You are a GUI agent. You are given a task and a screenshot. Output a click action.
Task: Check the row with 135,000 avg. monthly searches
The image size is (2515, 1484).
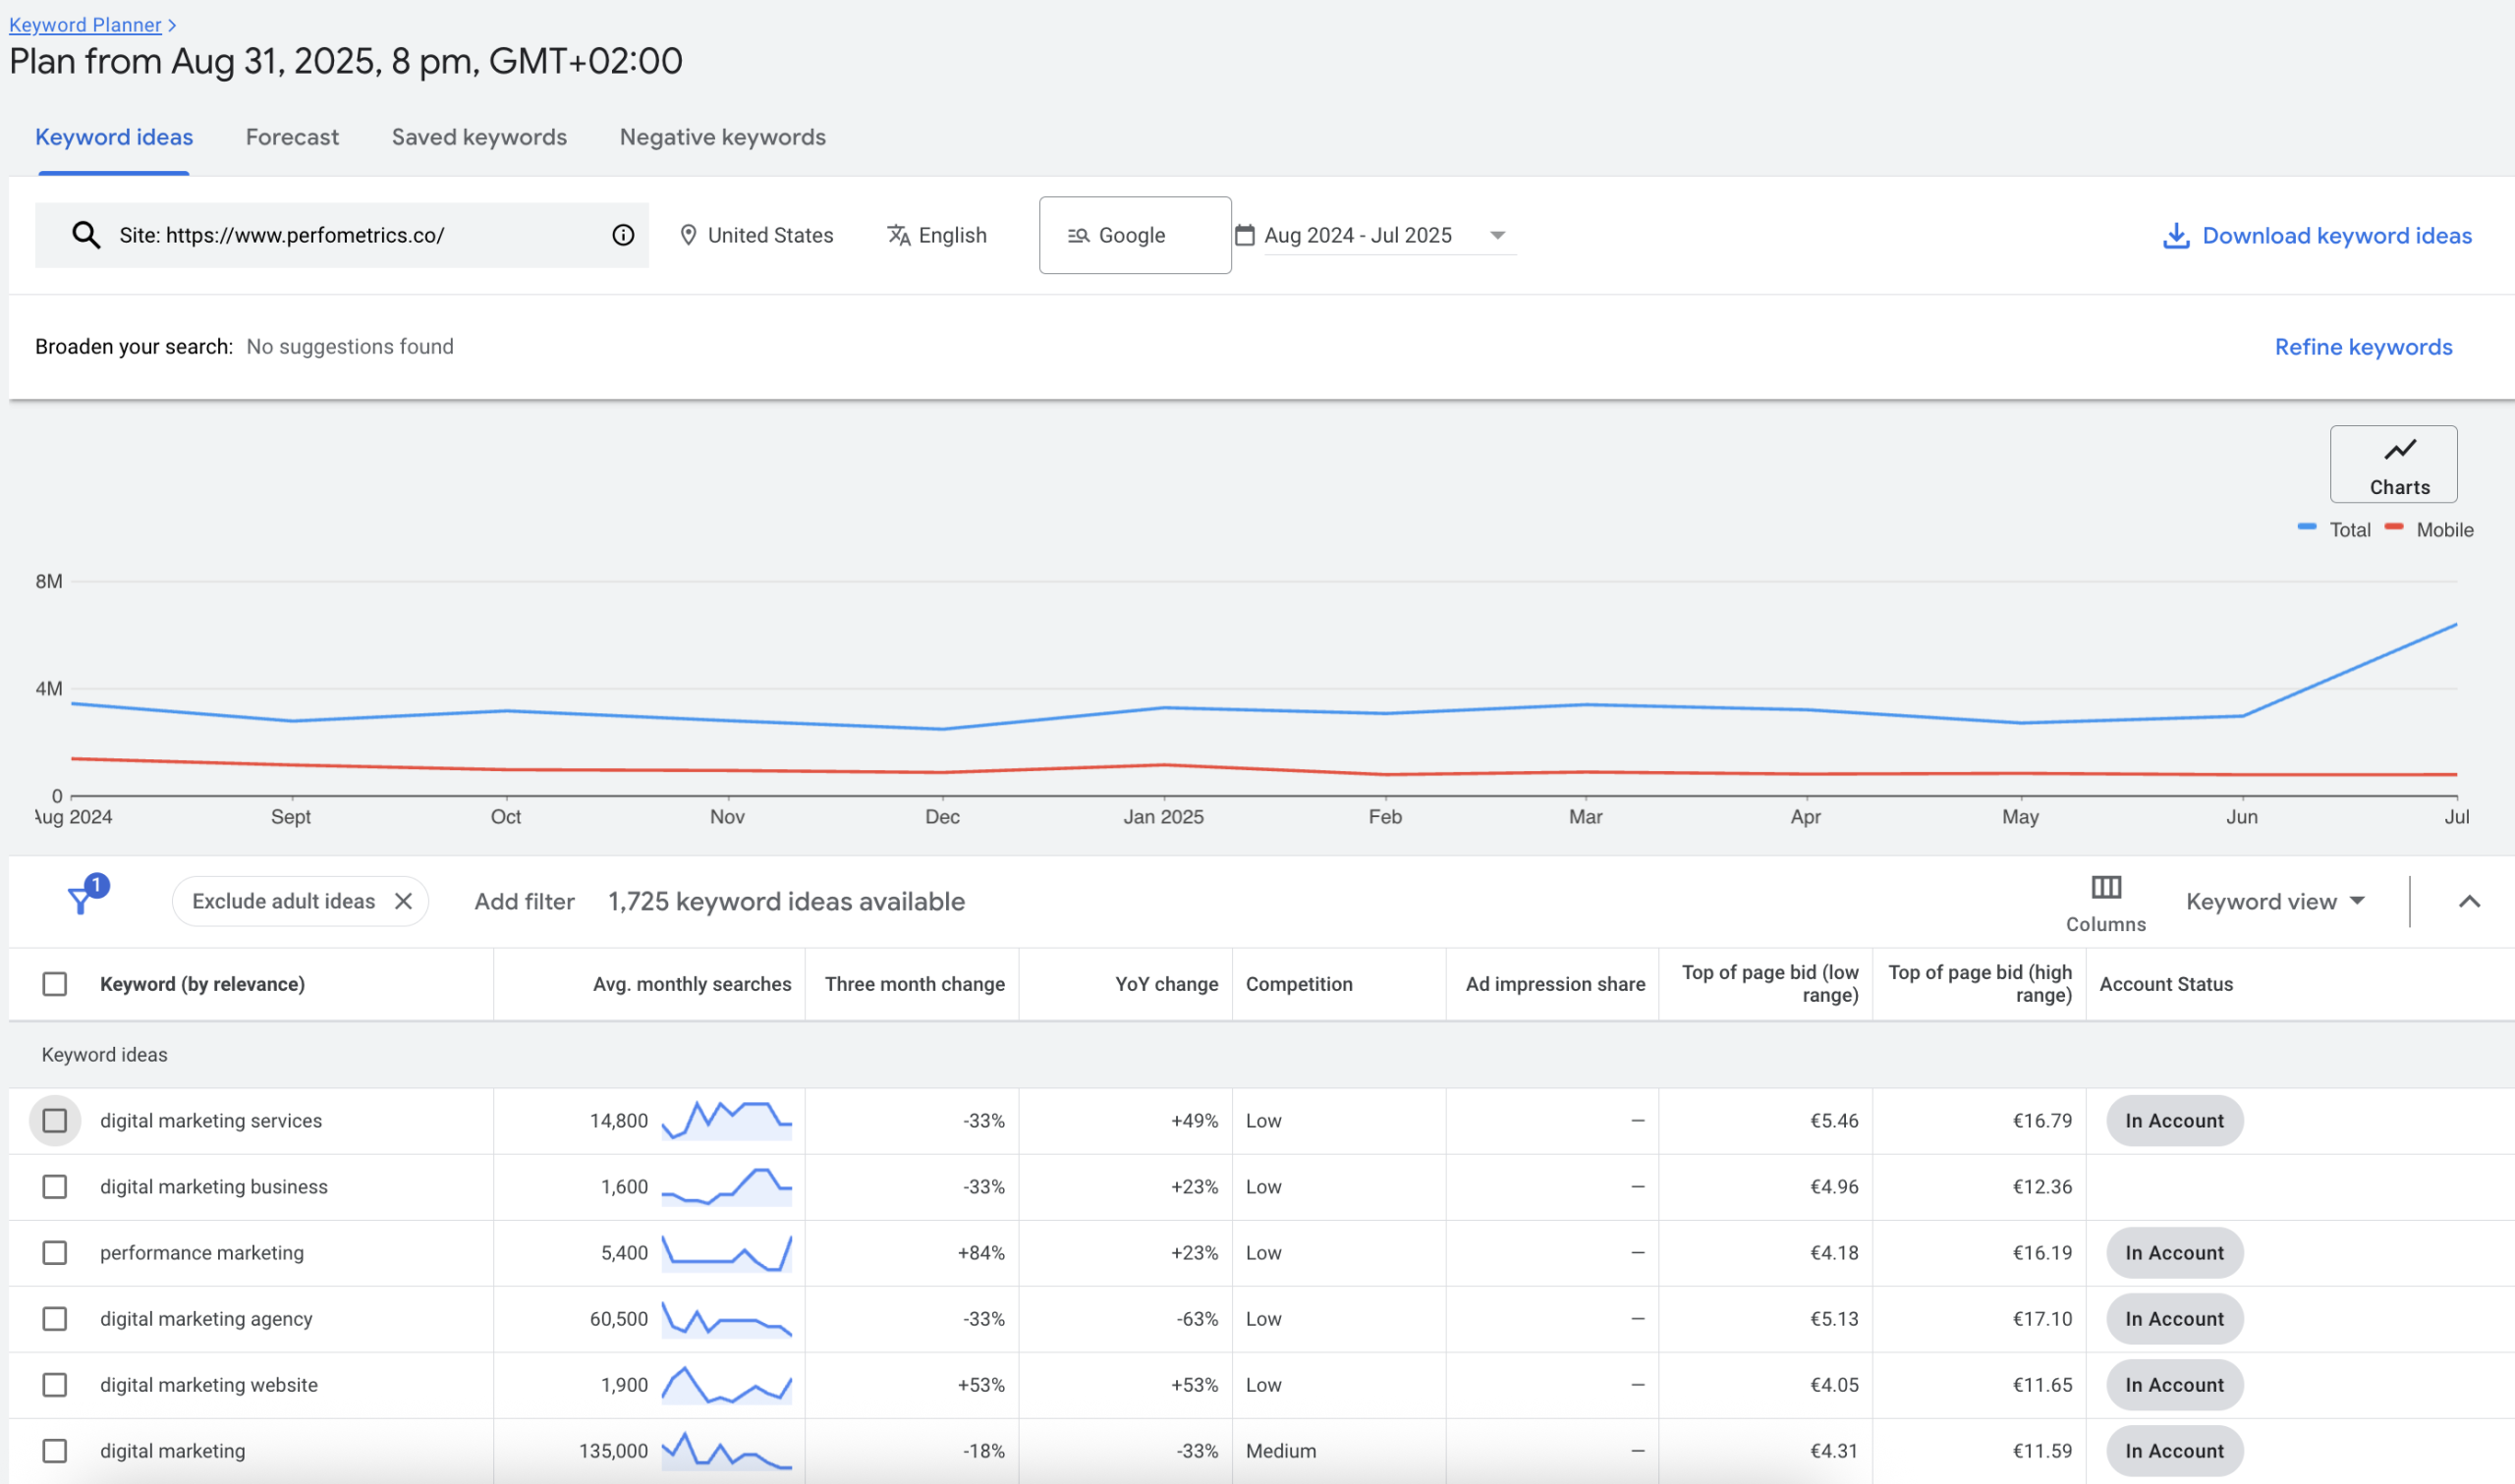coord(55,1450)
